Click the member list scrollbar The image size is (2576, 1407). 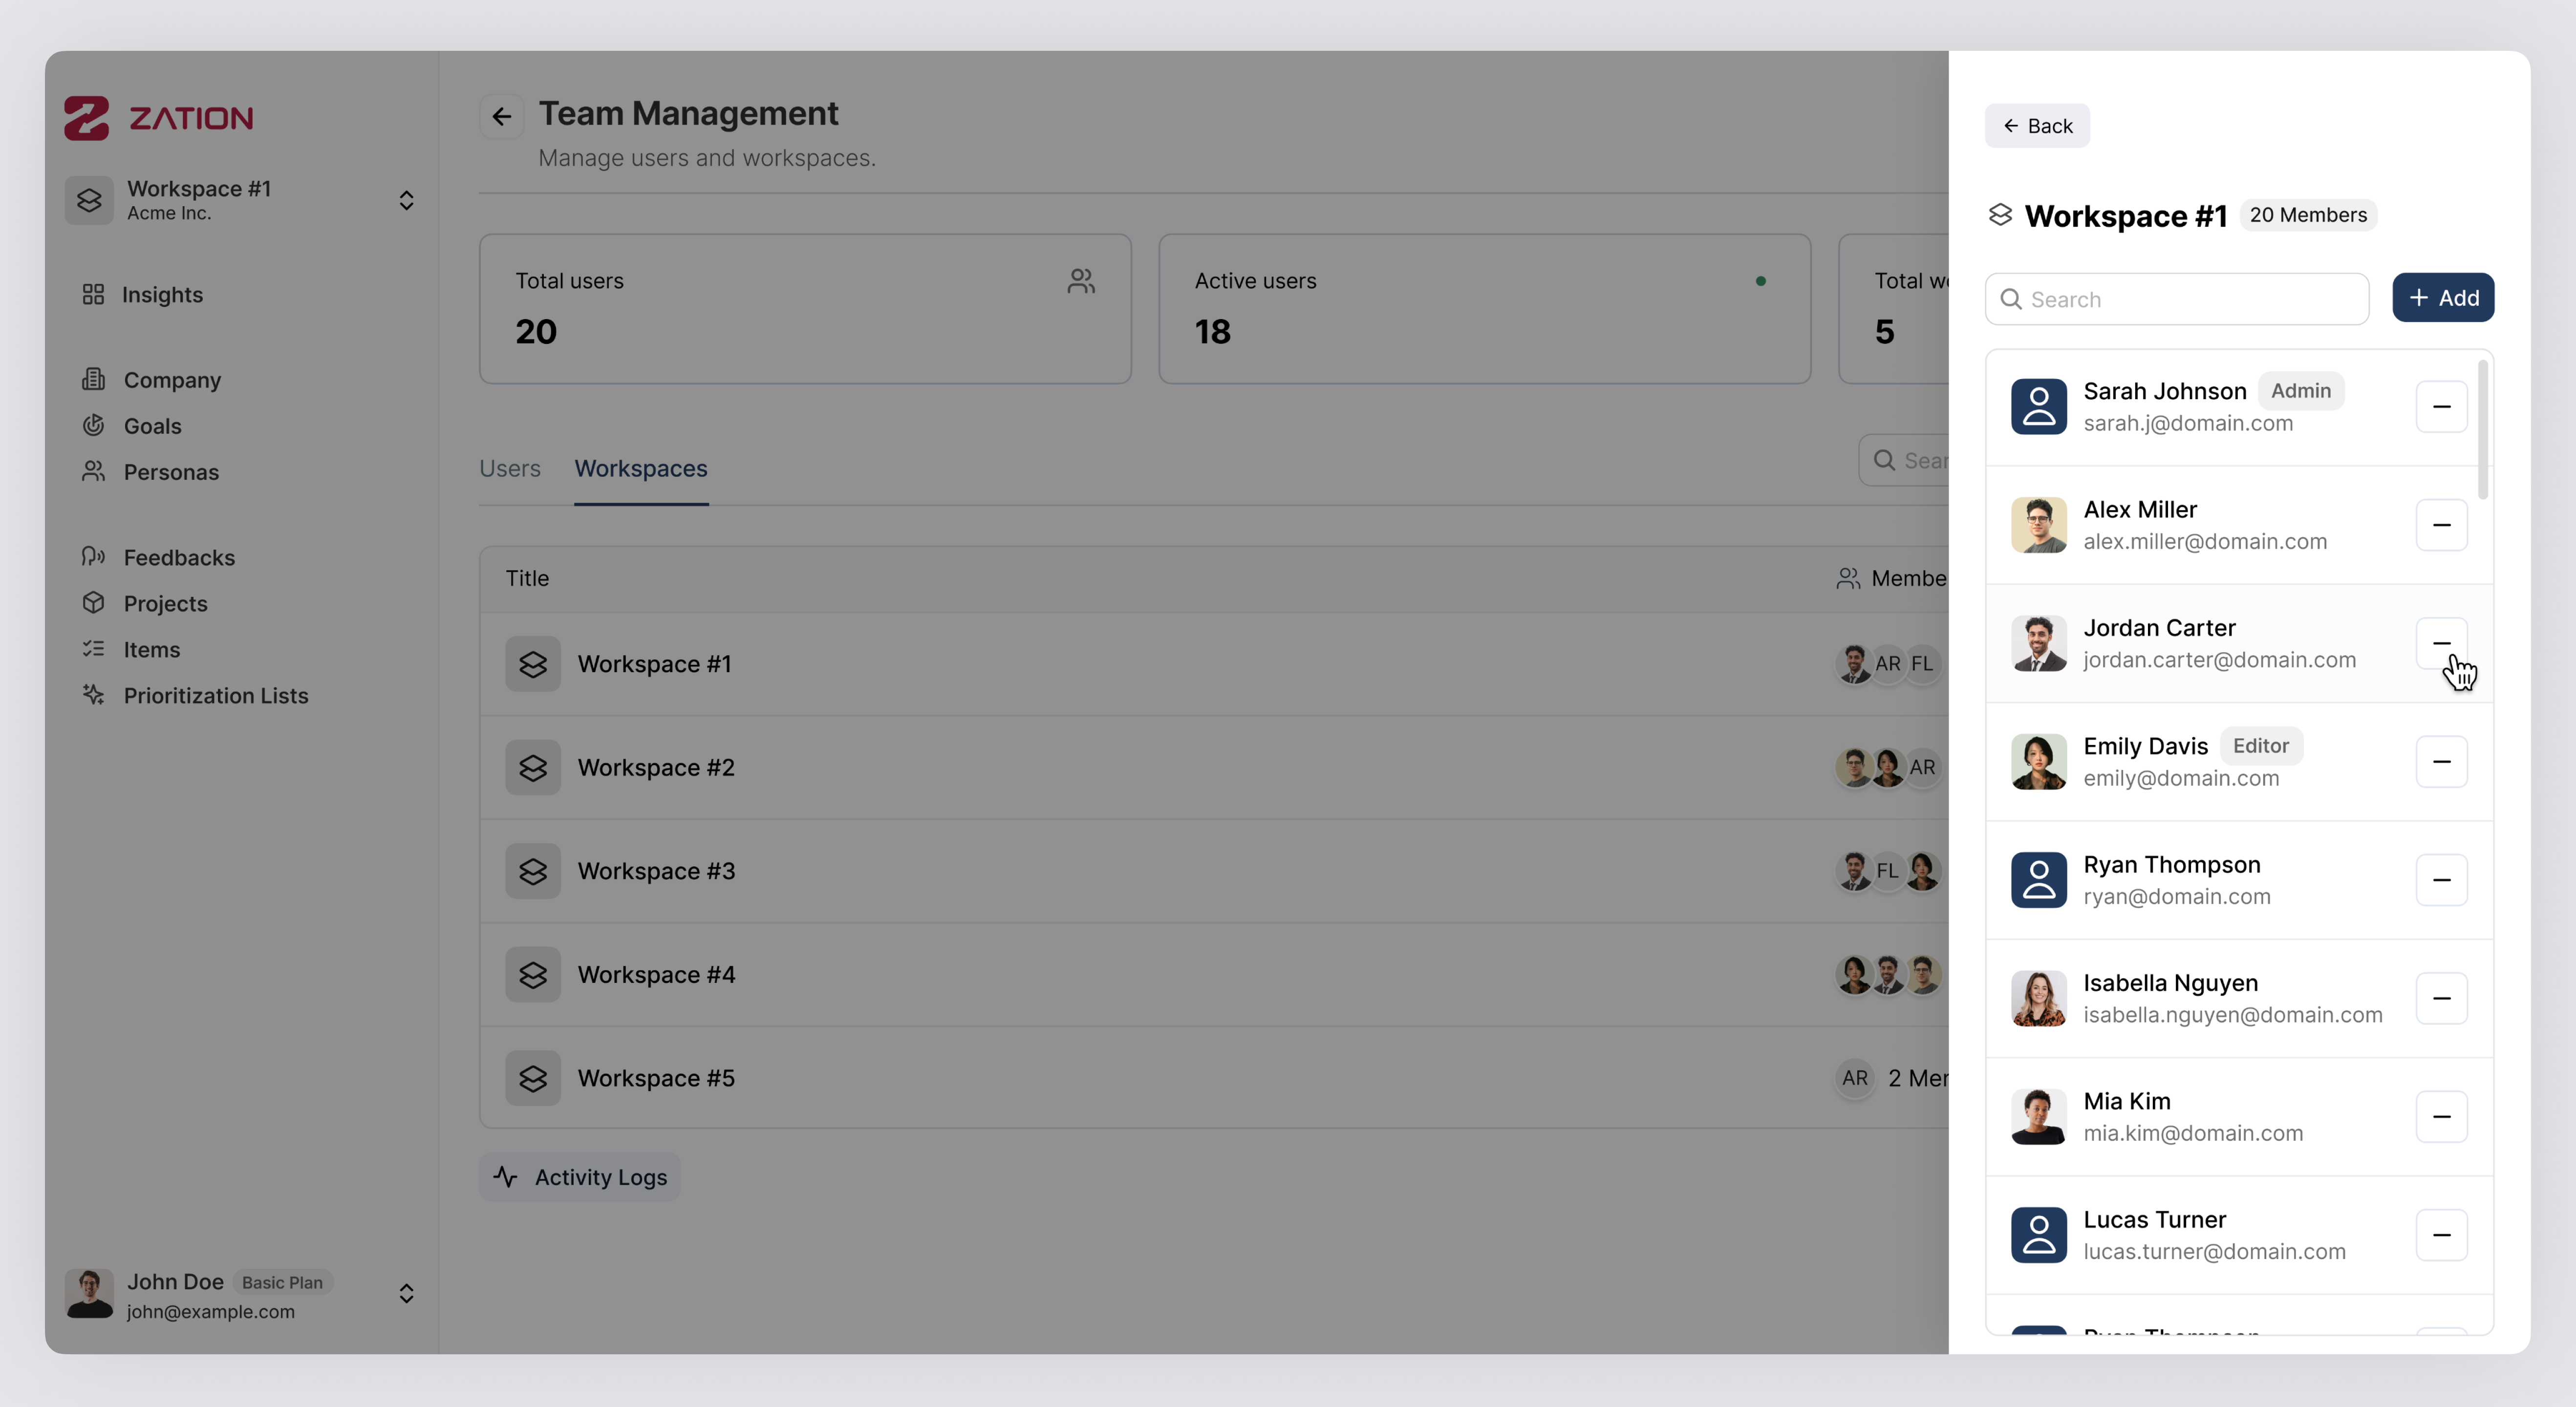point(2483,430)
